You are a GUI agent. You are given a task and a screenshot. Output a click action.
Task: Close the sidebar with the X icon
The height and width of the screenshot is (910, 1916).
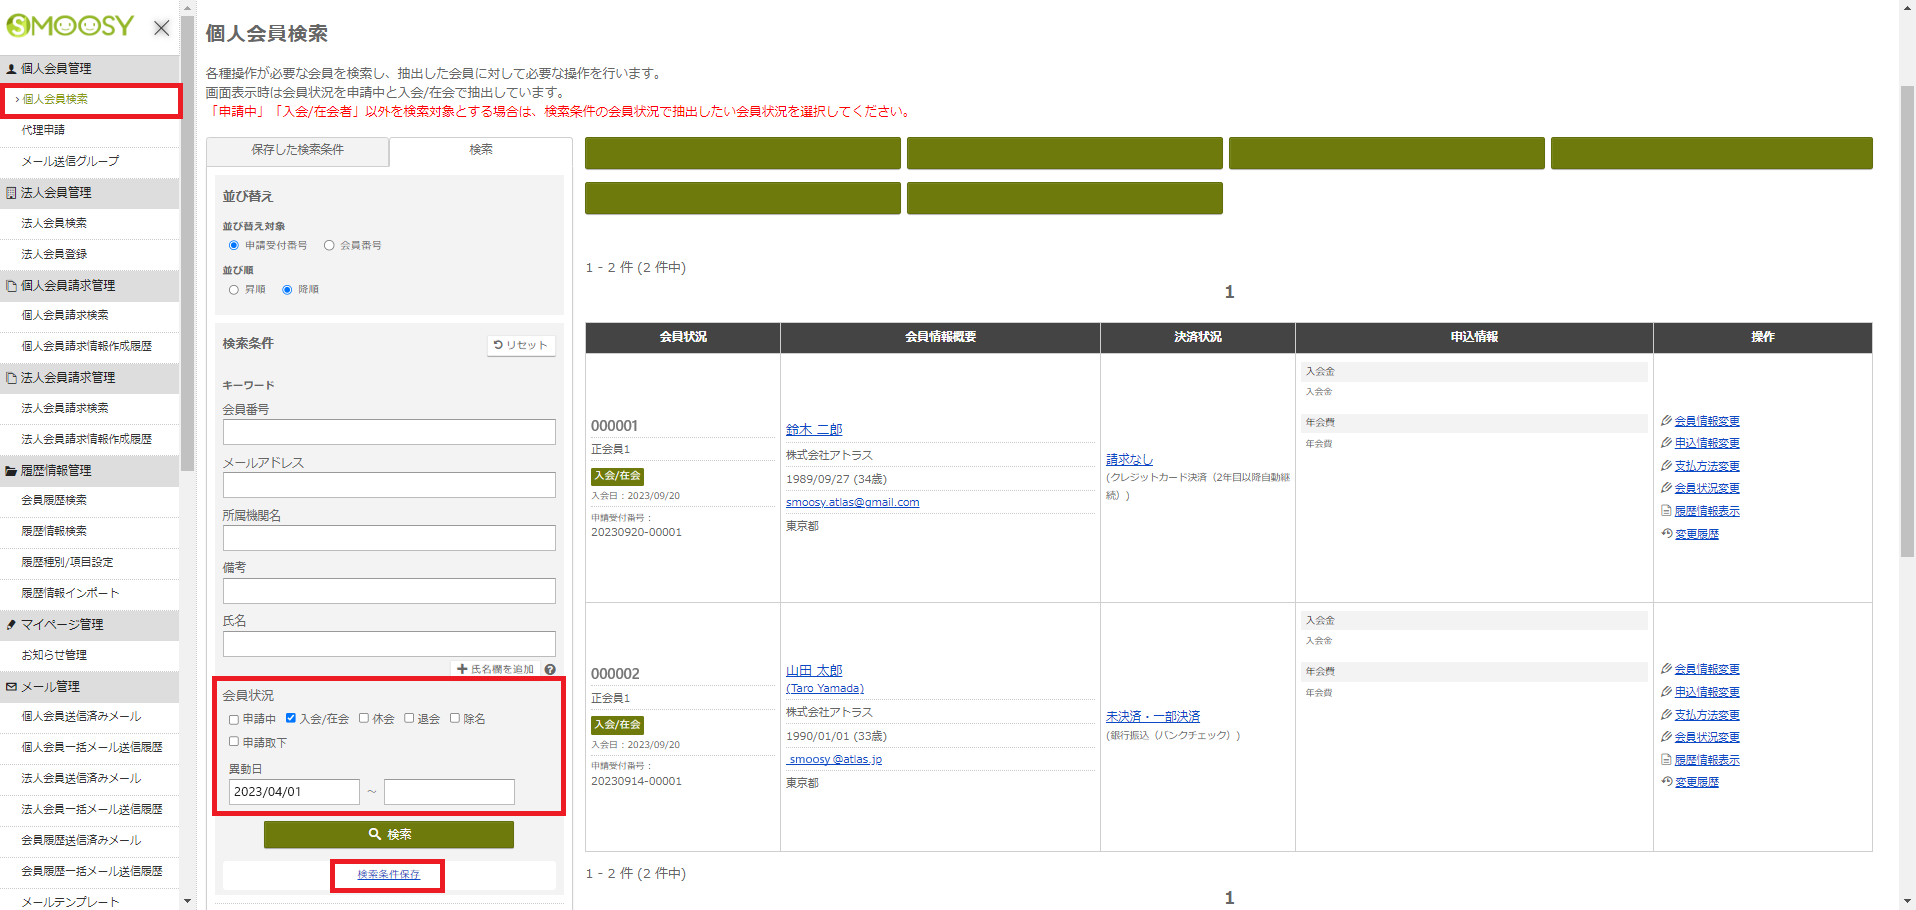pos(161,28)
